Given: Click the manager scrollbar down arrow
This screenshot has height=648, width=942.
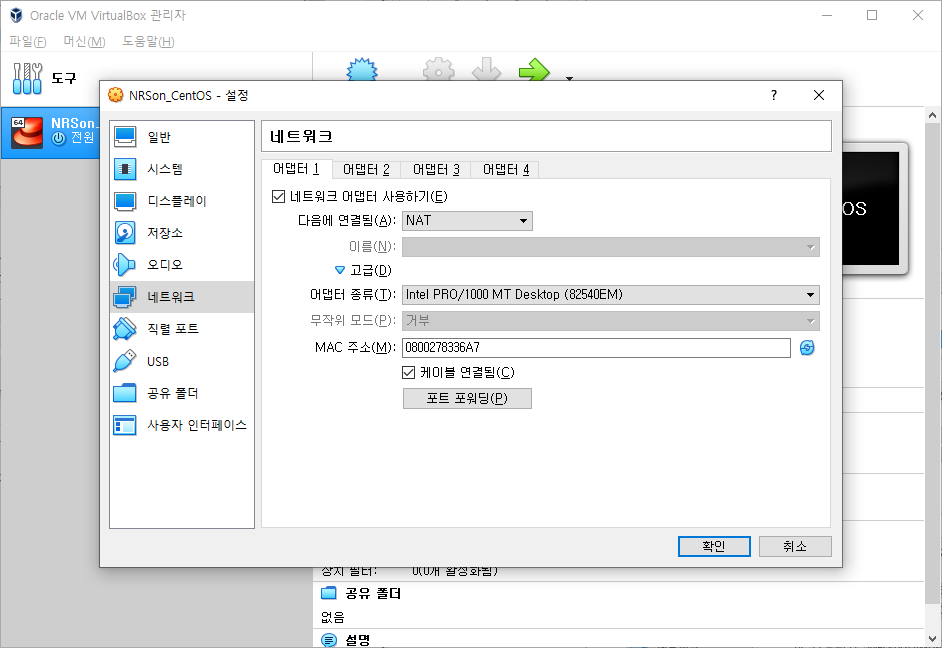Looking at the screenshot, I should [x=932, y=639].
